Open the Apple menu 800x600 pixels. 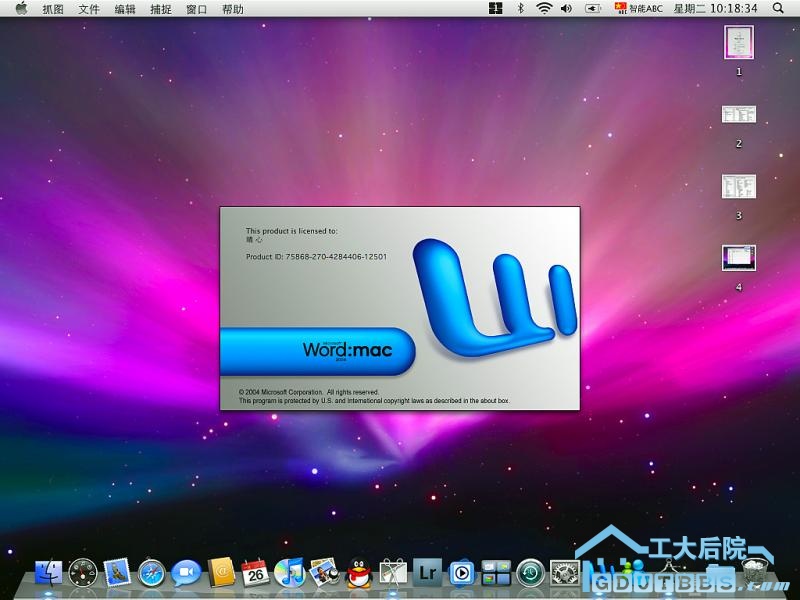coord(21,9)
